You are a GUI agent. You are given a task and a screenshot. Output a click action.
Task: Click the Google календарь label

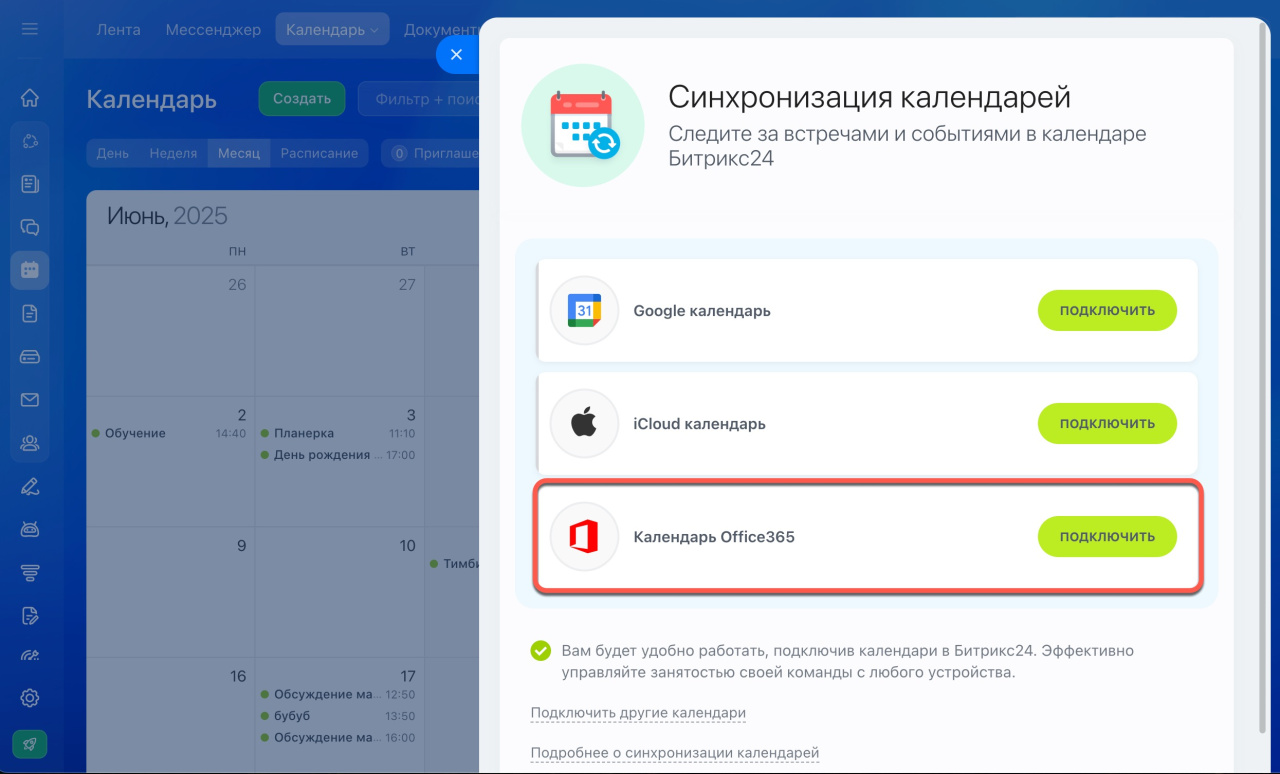coord(702,311)
